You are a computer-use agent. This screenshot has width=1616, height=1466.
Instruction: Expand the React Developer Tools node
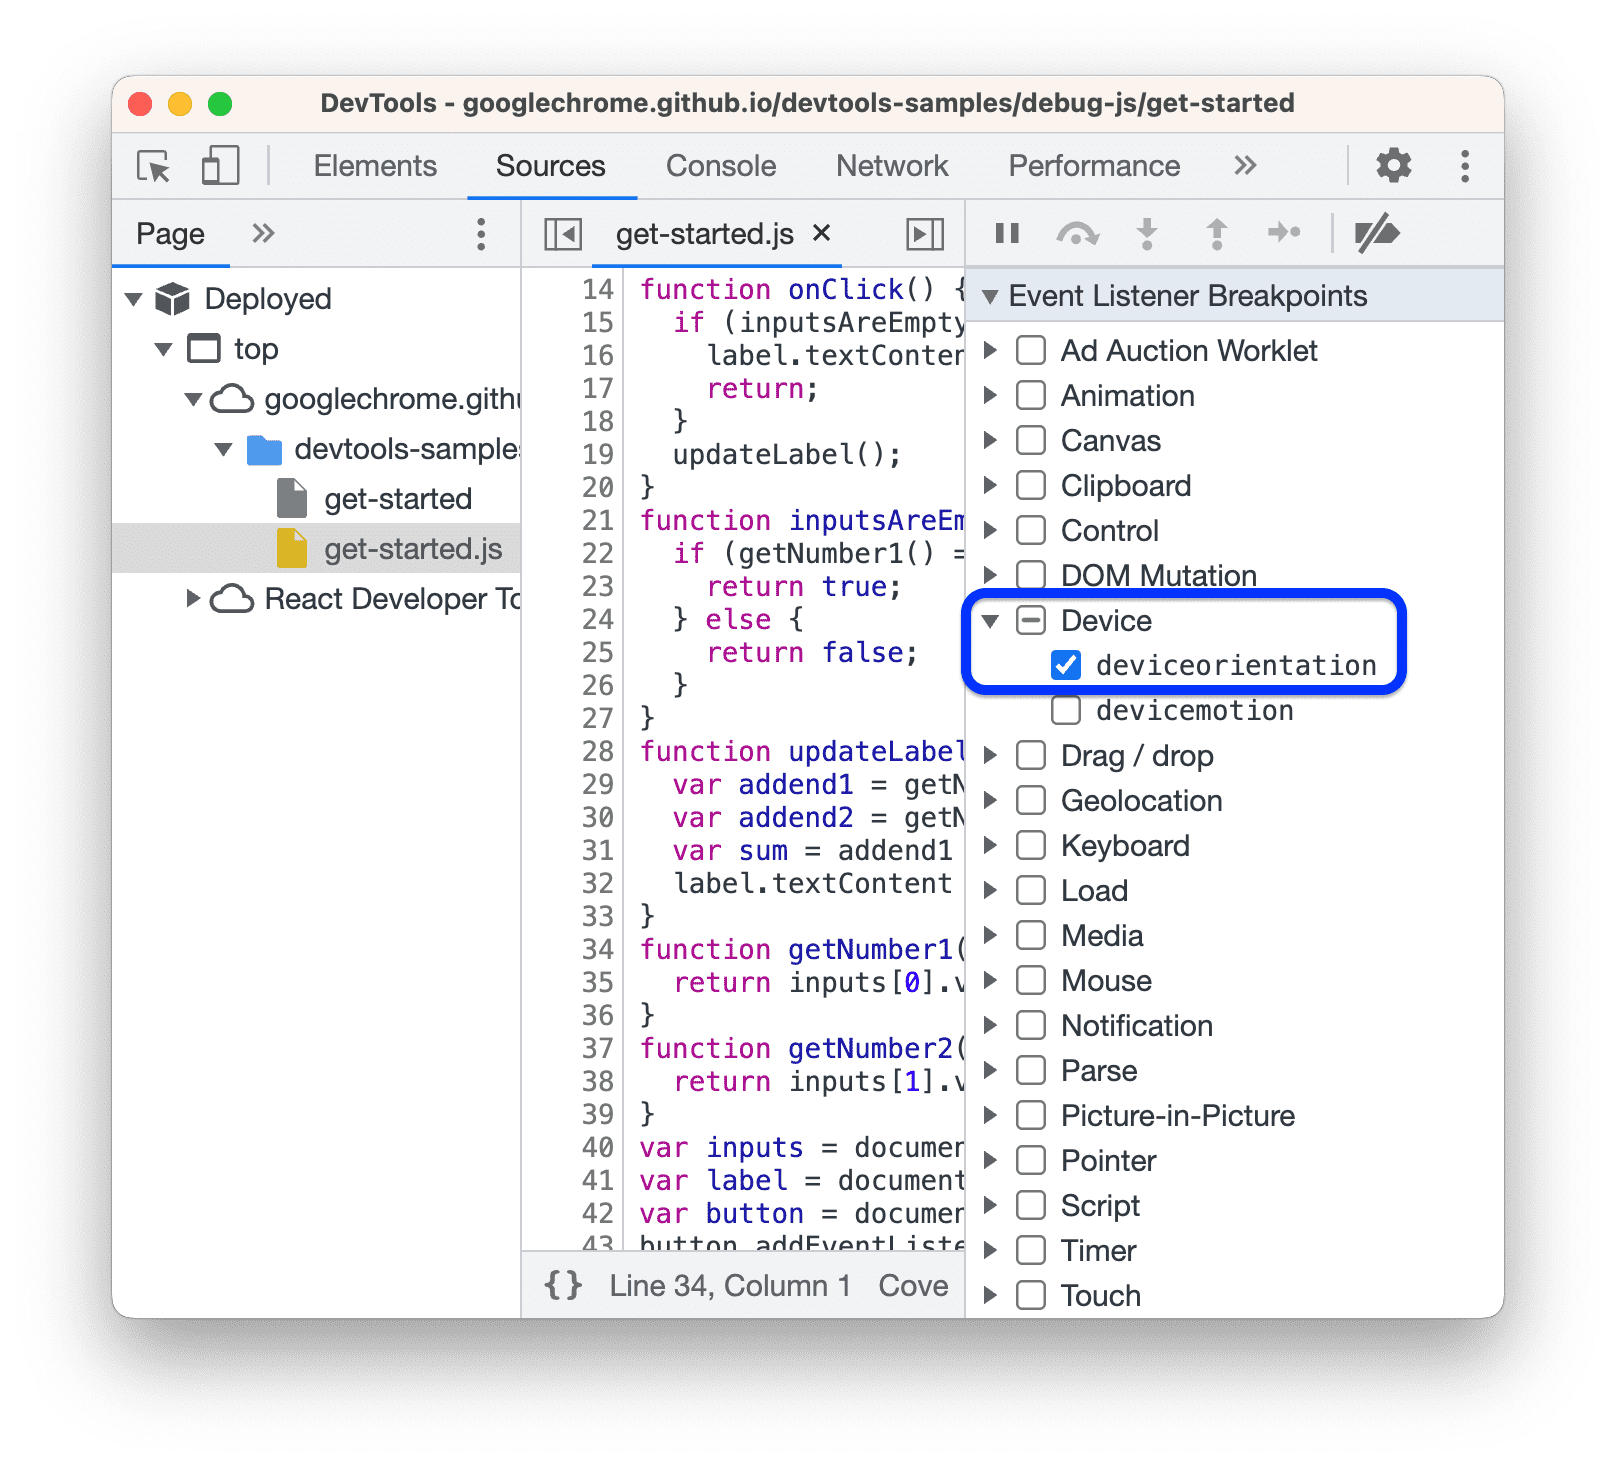coord(193,598)
